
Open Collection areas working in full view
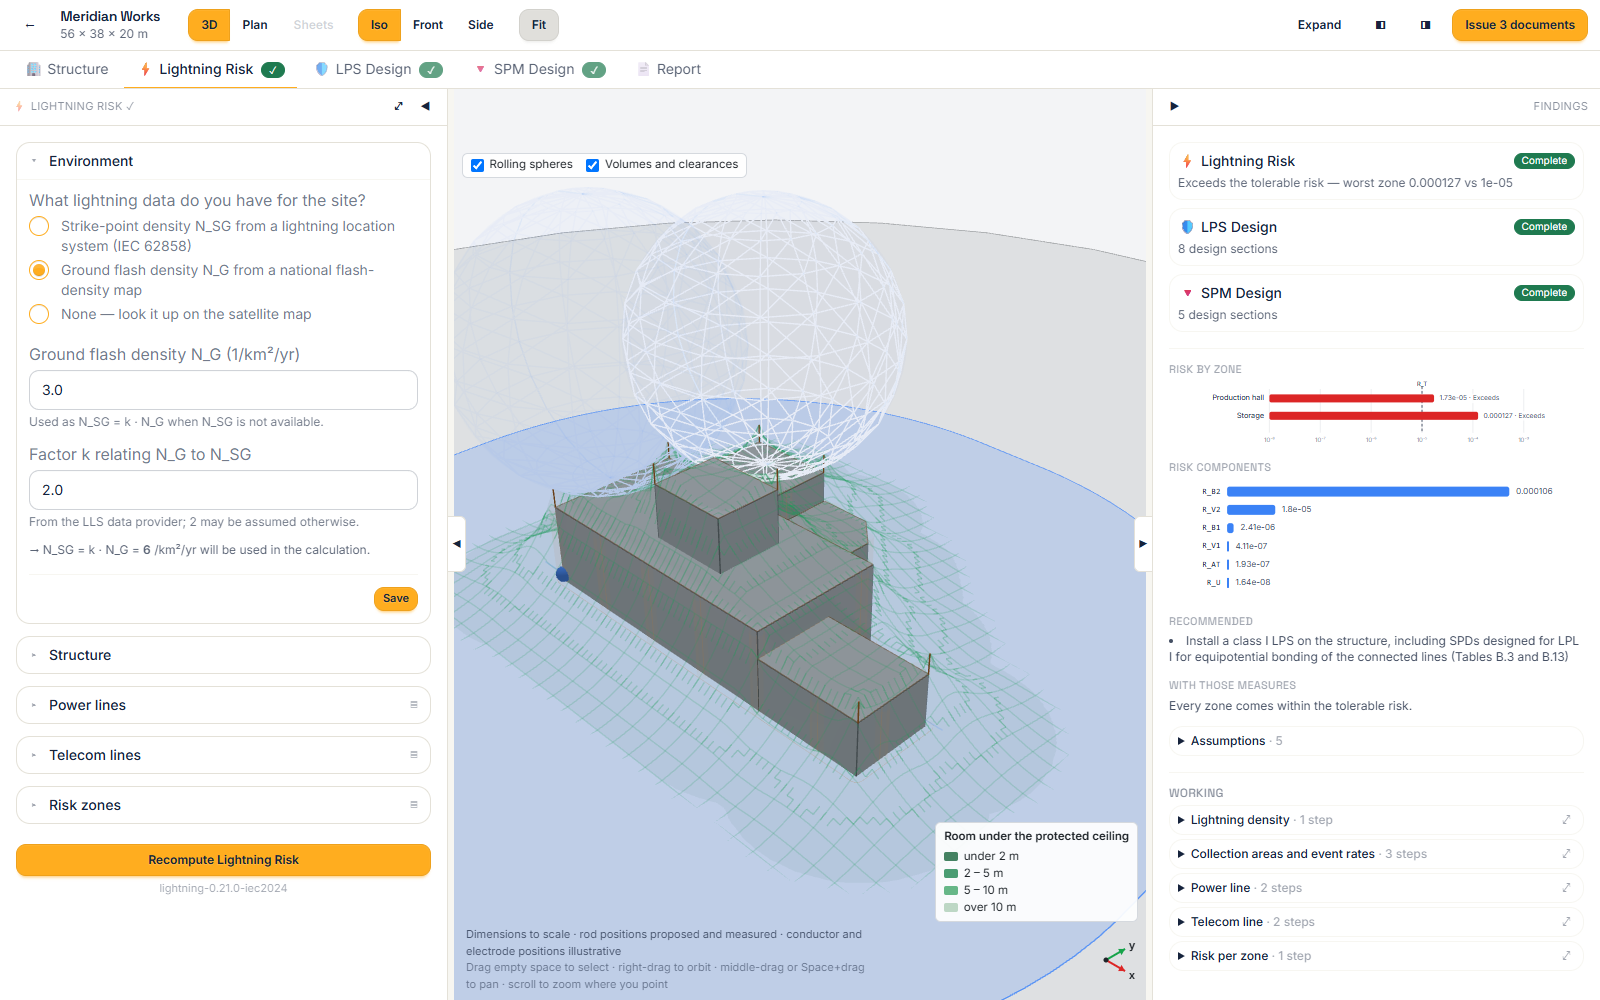[x=1566, y=854]
